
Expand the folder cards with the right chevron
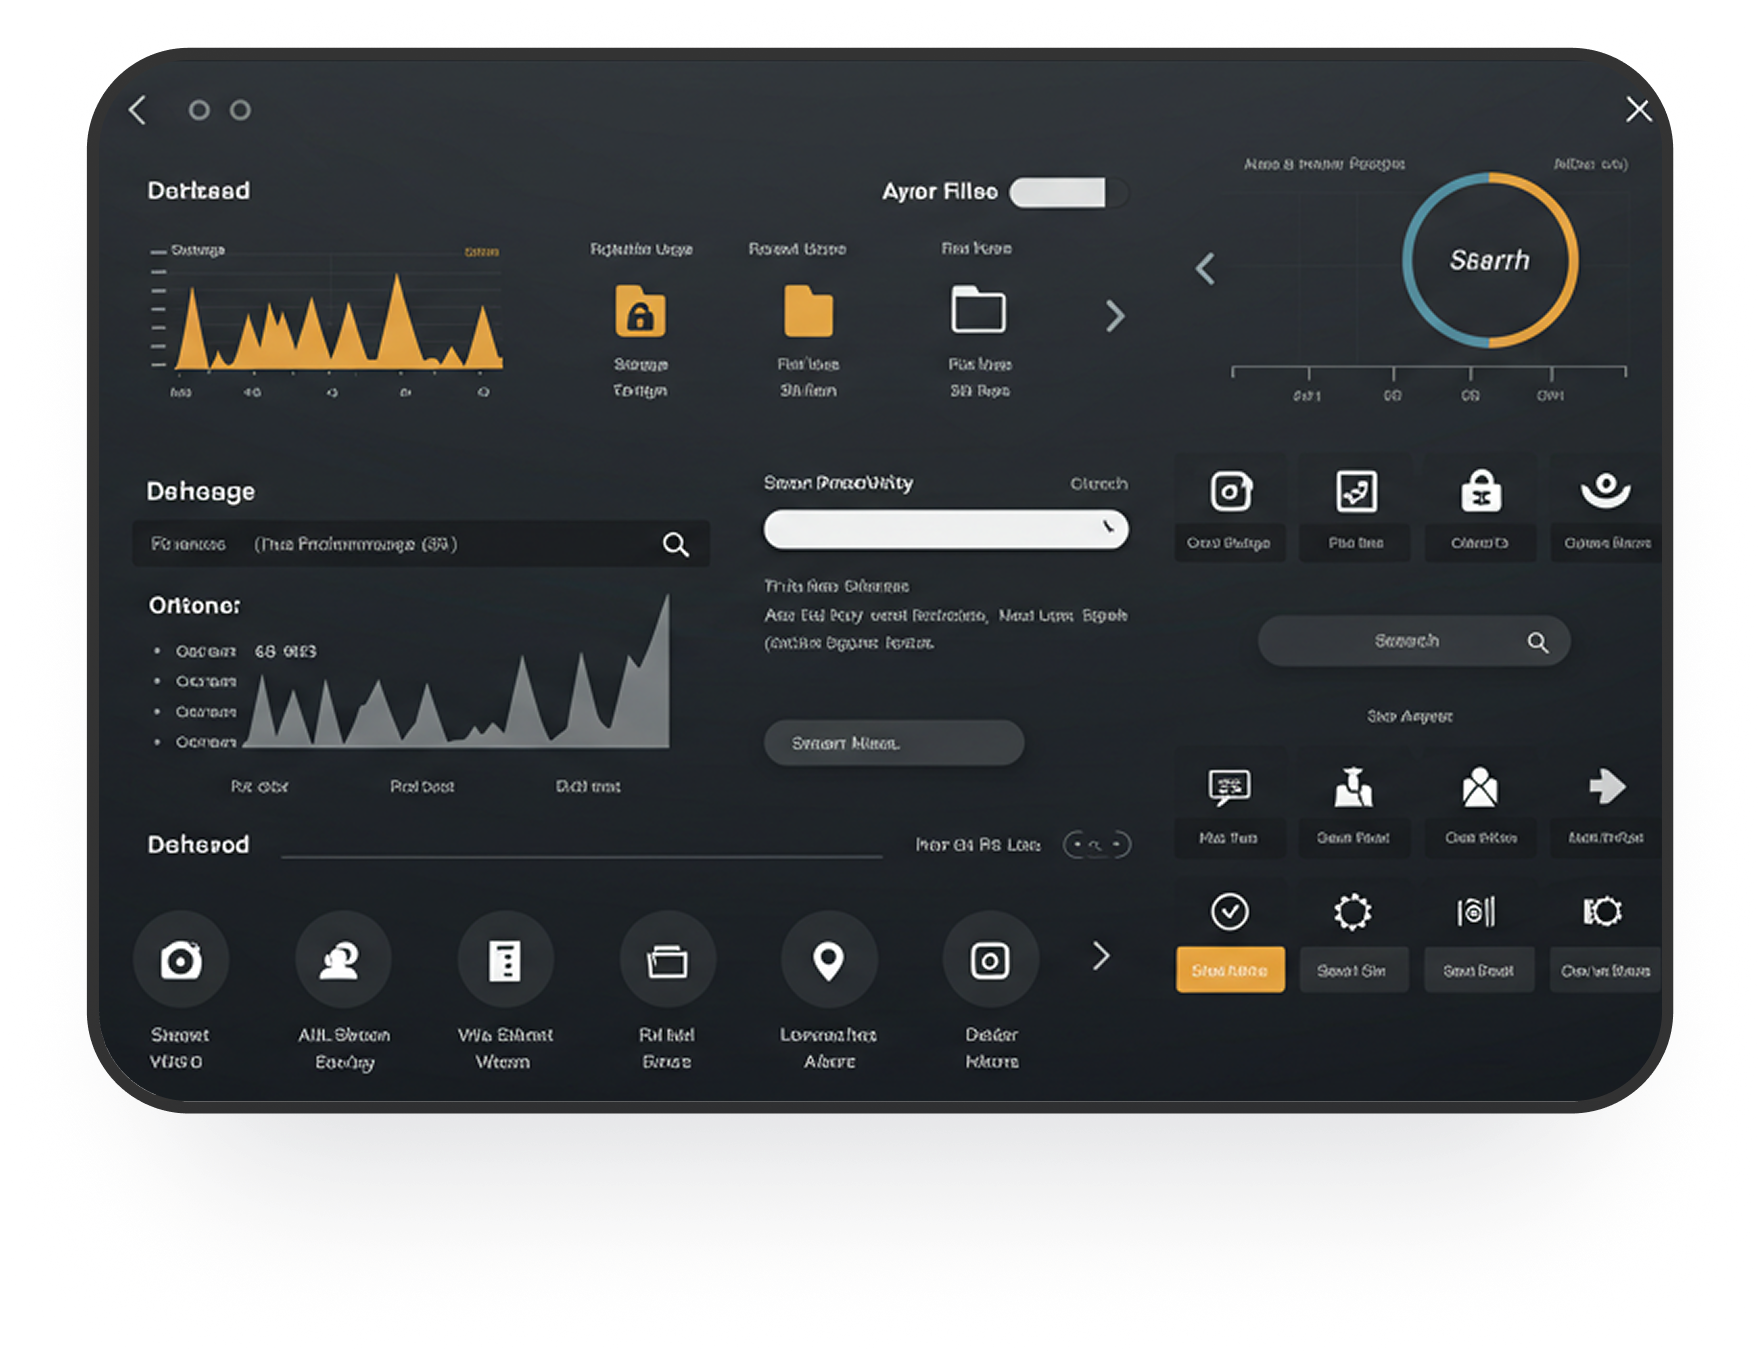(x=1116, y=316)
